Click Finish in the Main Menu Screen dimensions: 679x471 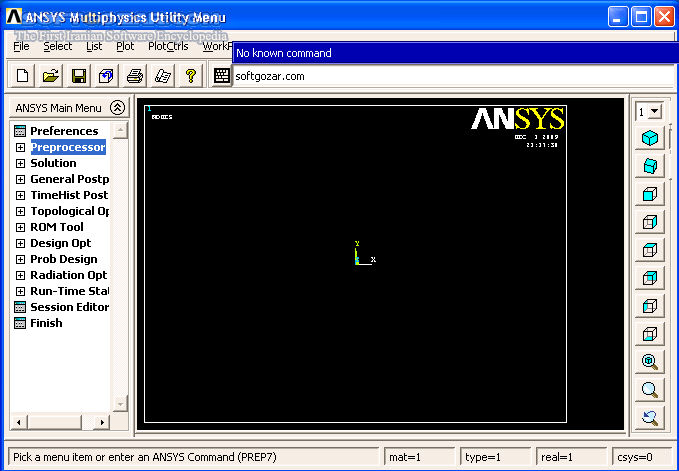pyautogui.click(x=46, y=323)
